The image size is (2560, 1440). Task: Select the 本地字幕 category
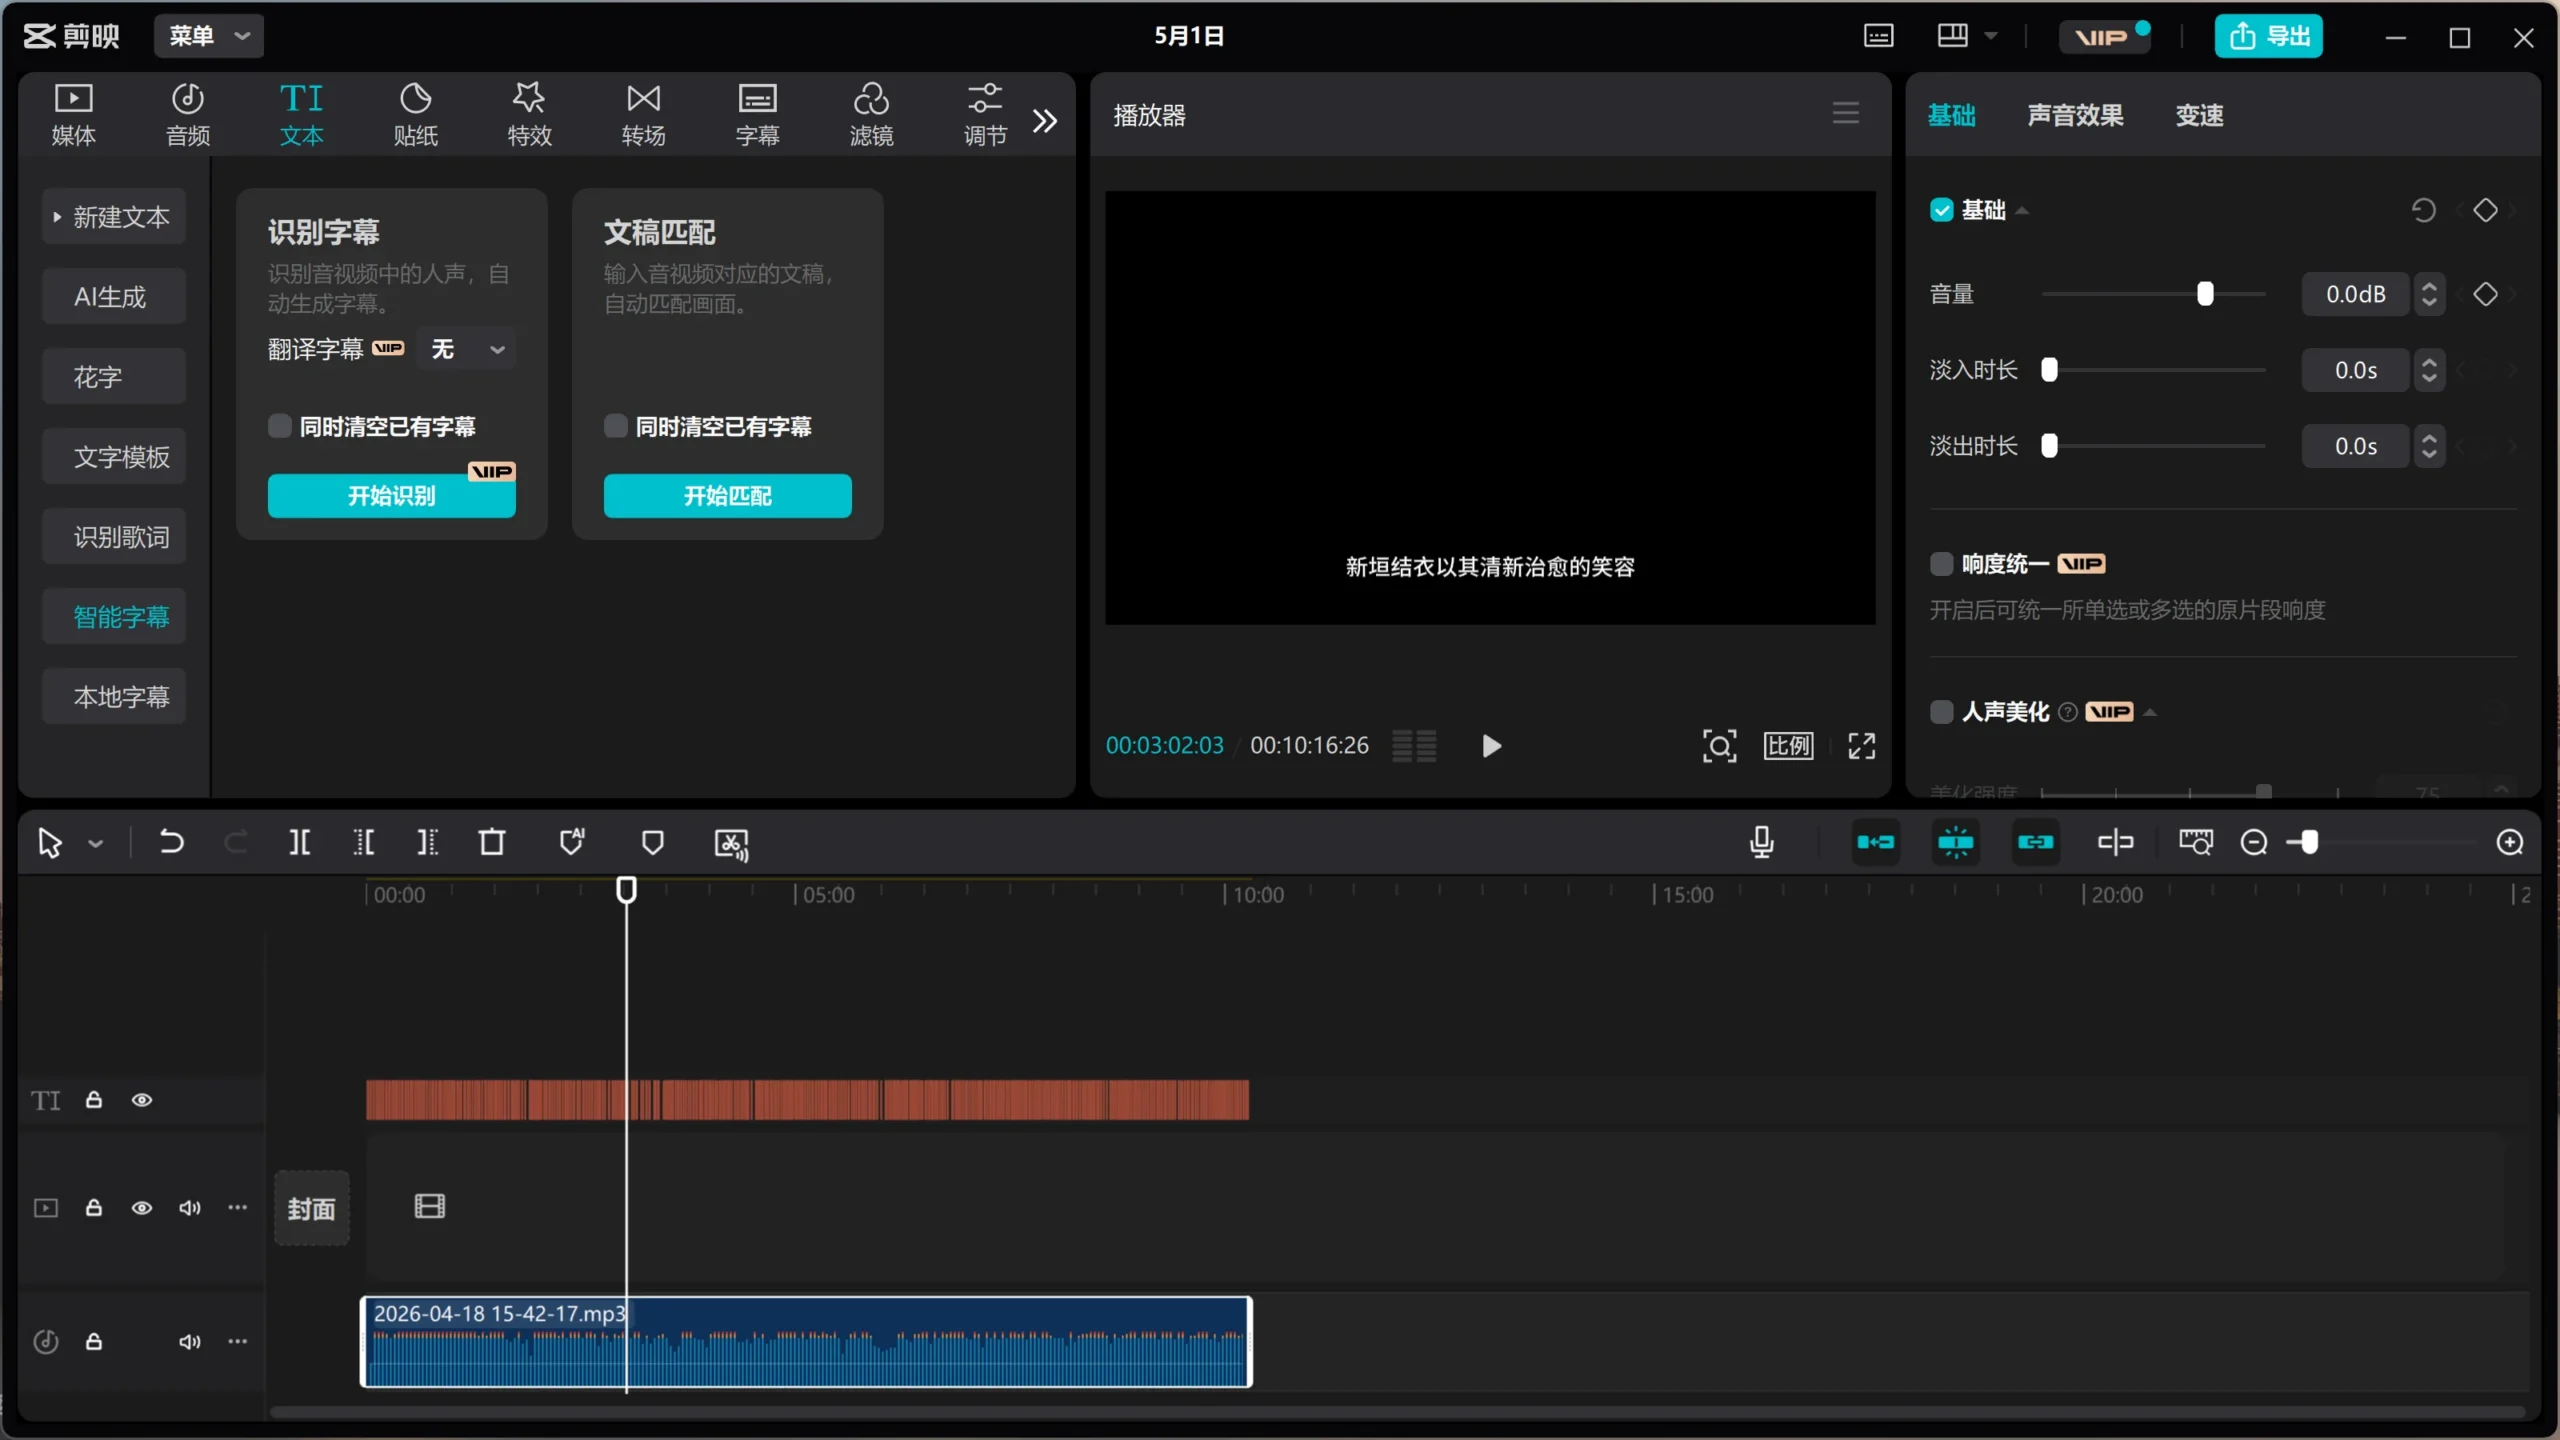point(114,696)
